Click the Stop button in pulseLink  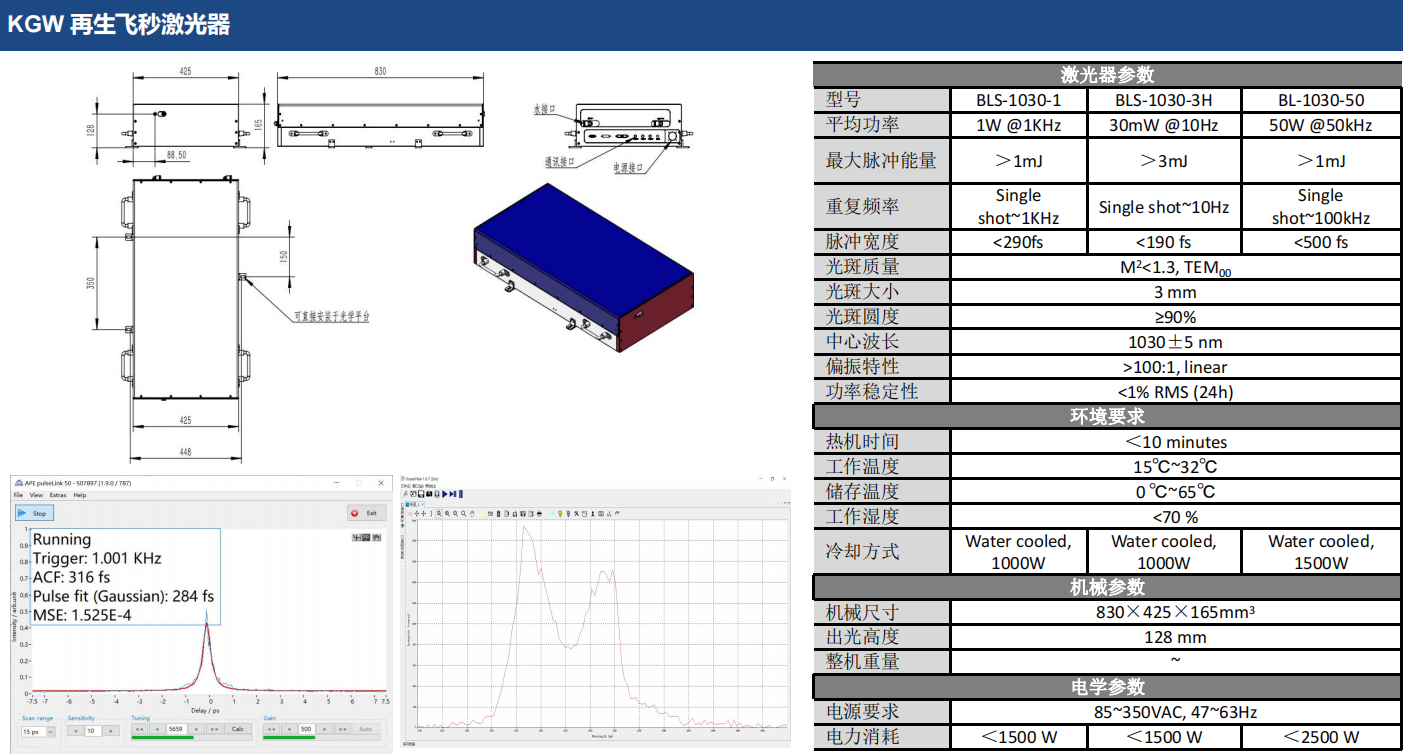pyautogui.click(x=34, y=513)
